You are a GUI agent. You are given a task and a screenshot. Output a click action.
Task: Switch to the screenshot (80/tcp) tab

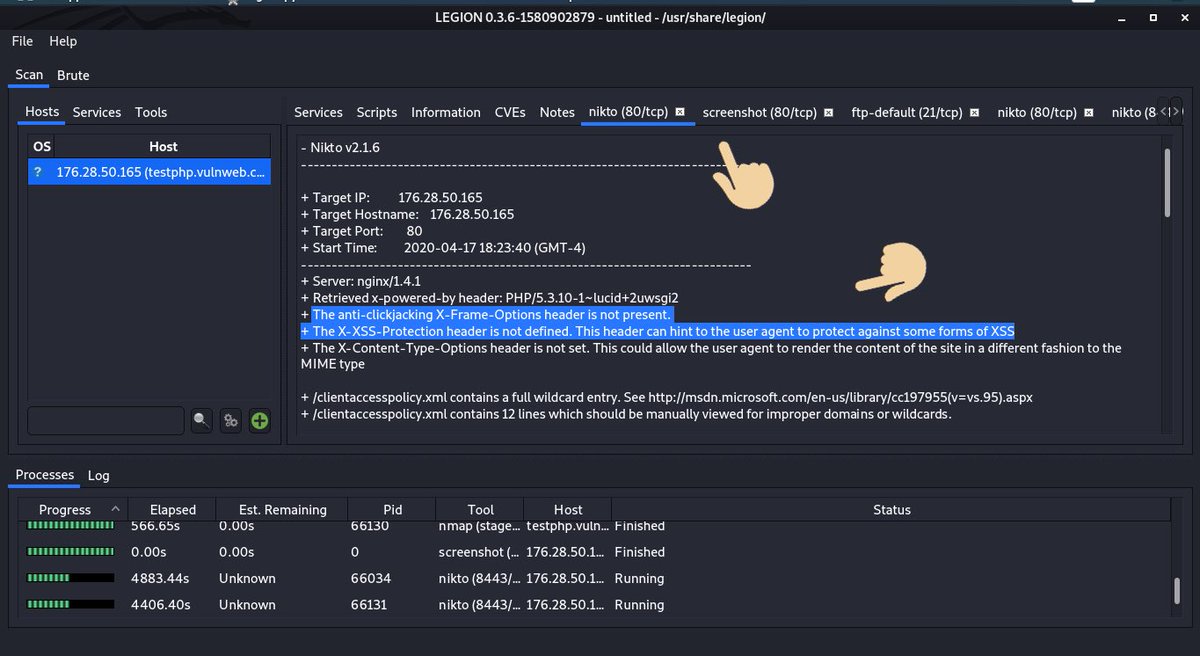tap(760, 112)
